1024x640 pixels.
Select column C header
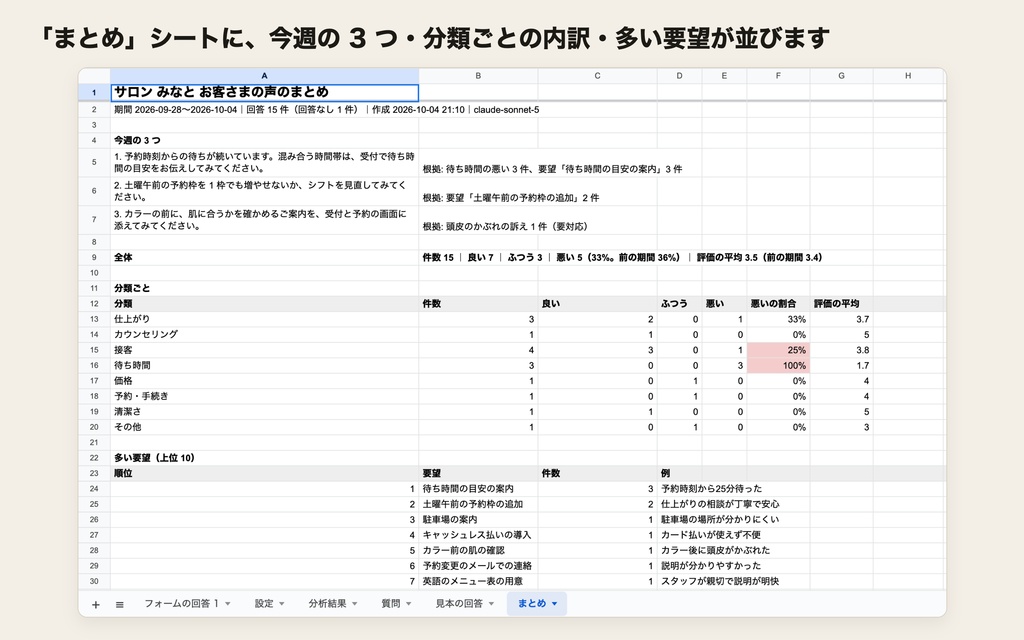coord(598,76)
